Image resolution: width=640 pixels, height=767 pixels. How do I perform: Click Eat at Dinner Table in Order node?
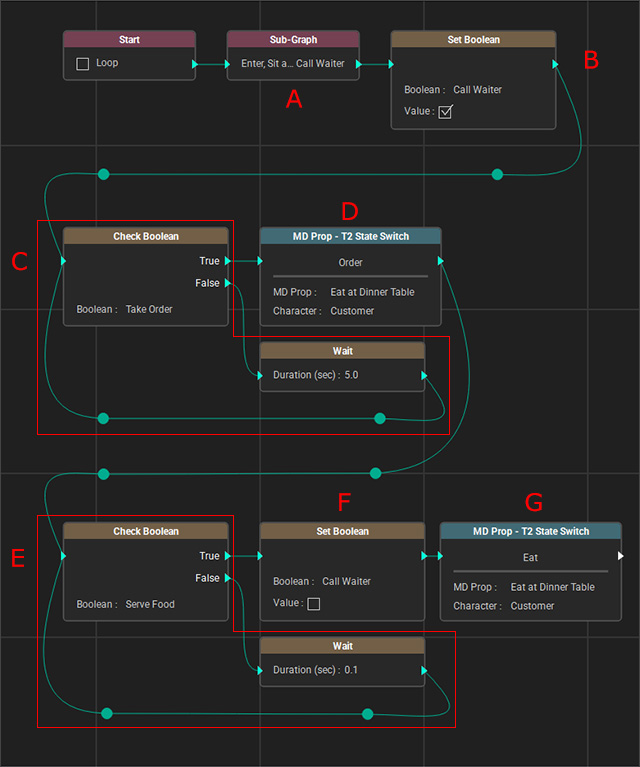(x=372, y=293)
